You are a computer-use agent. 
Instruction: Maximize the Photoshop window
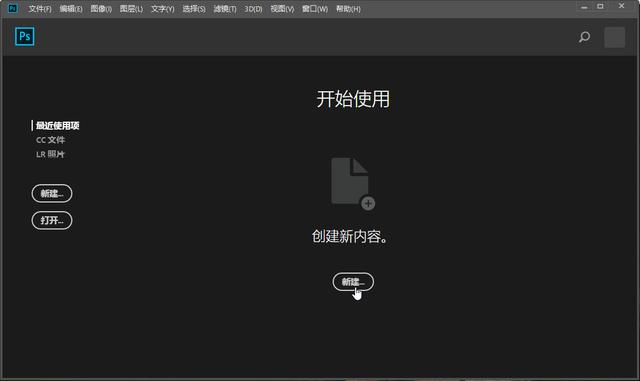click(600, 7)
